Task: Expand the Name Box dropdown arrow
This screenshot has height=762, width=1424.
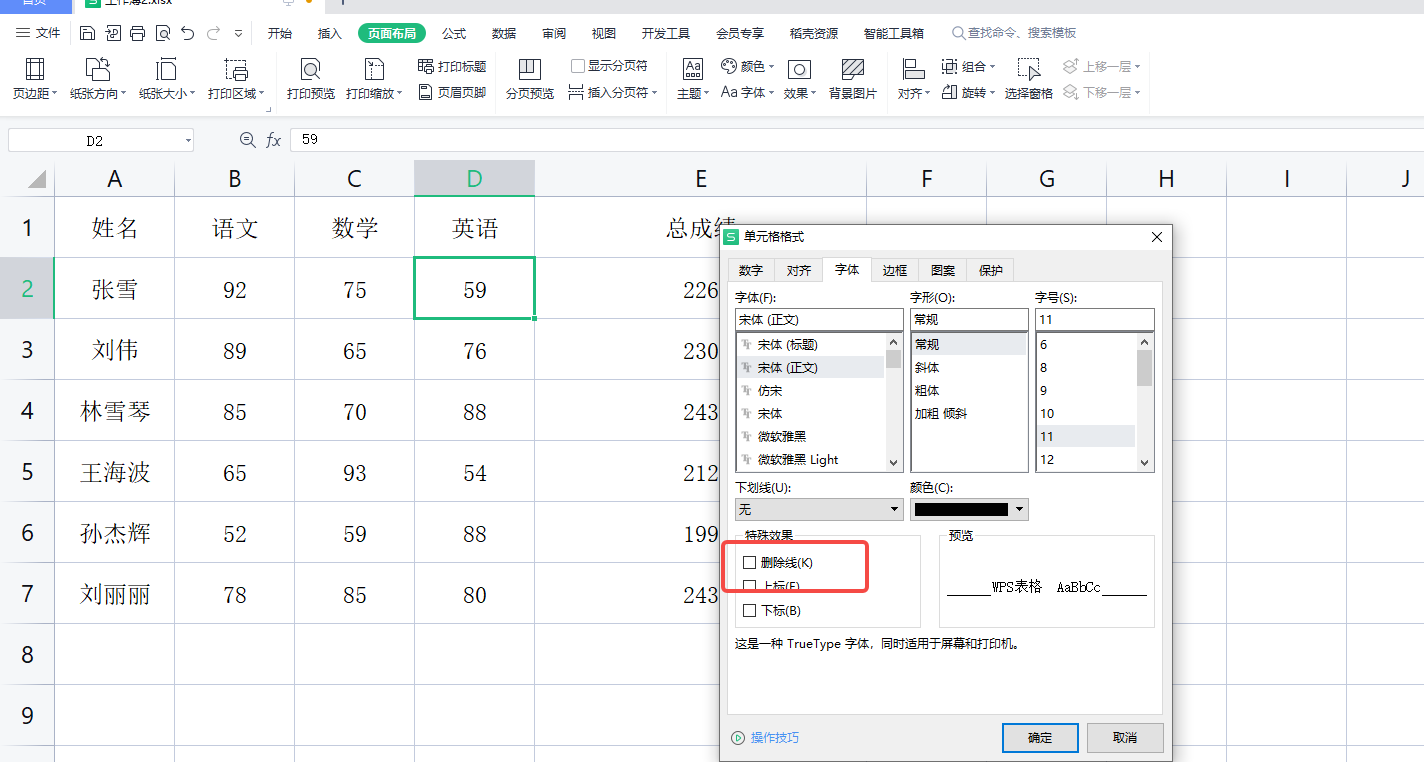Action: (187, 141)
